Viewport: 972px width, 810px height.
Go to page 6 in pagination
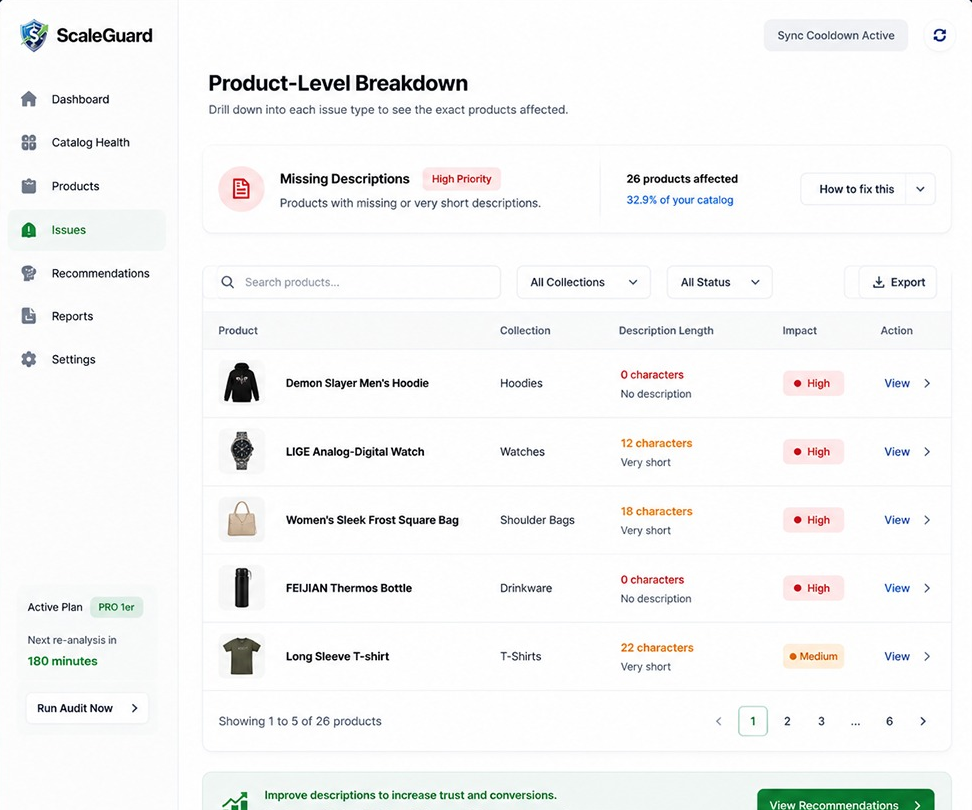point(890,721)
